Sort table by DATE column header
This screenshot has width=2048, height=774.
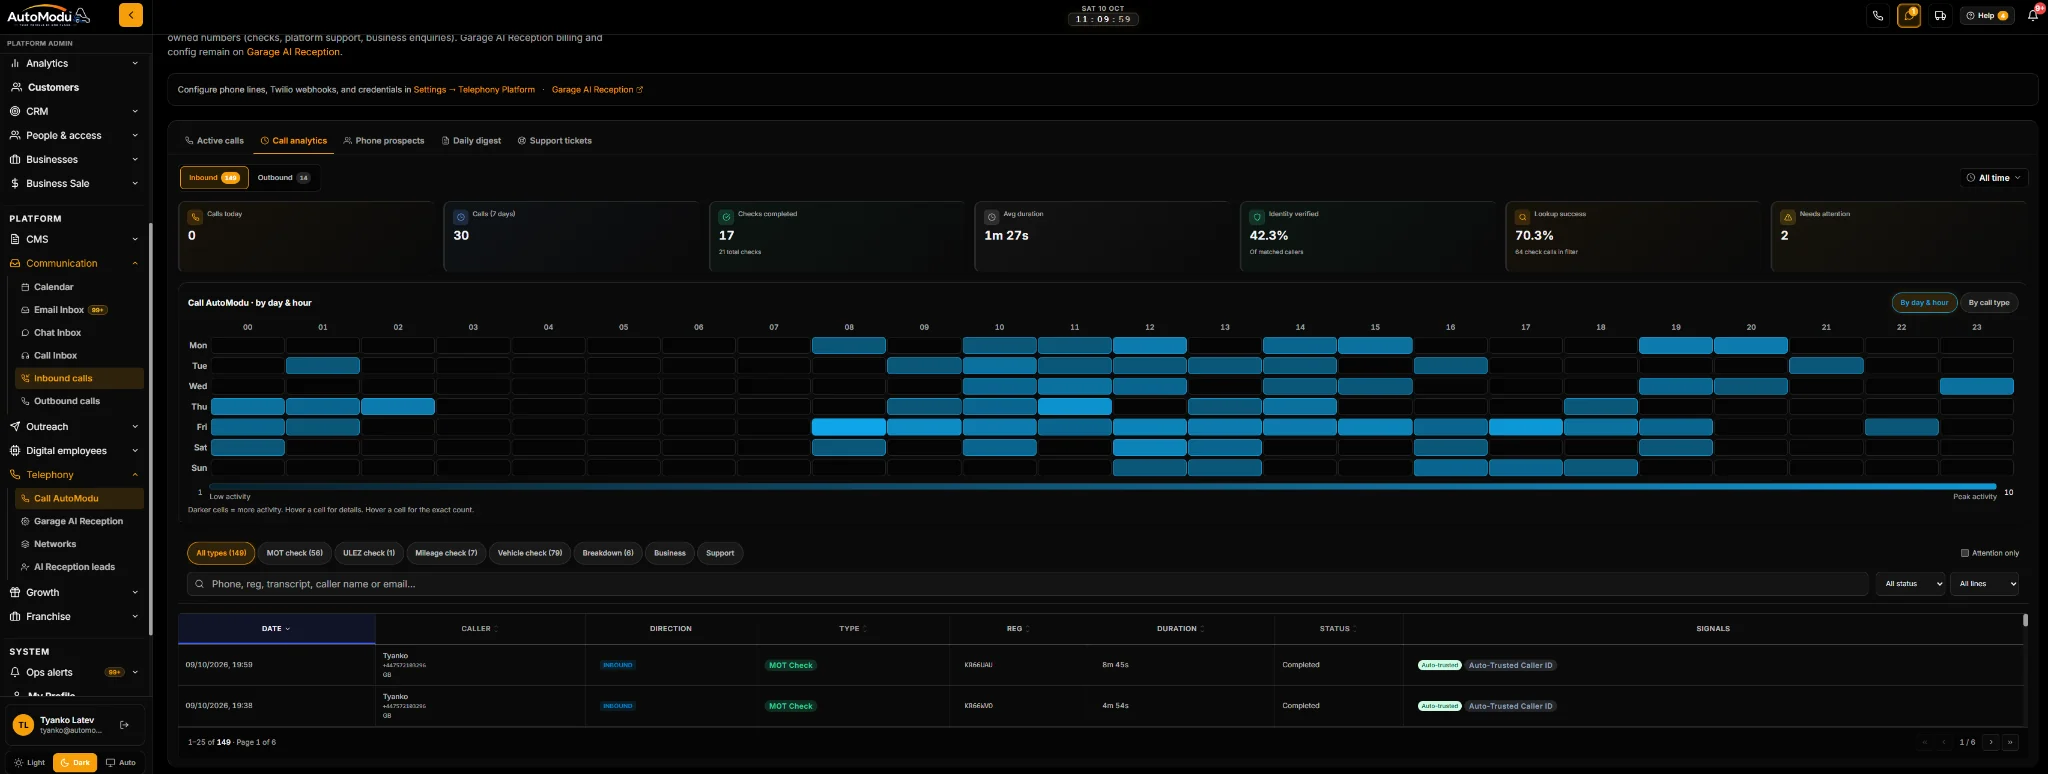click(x=276, y=629)
